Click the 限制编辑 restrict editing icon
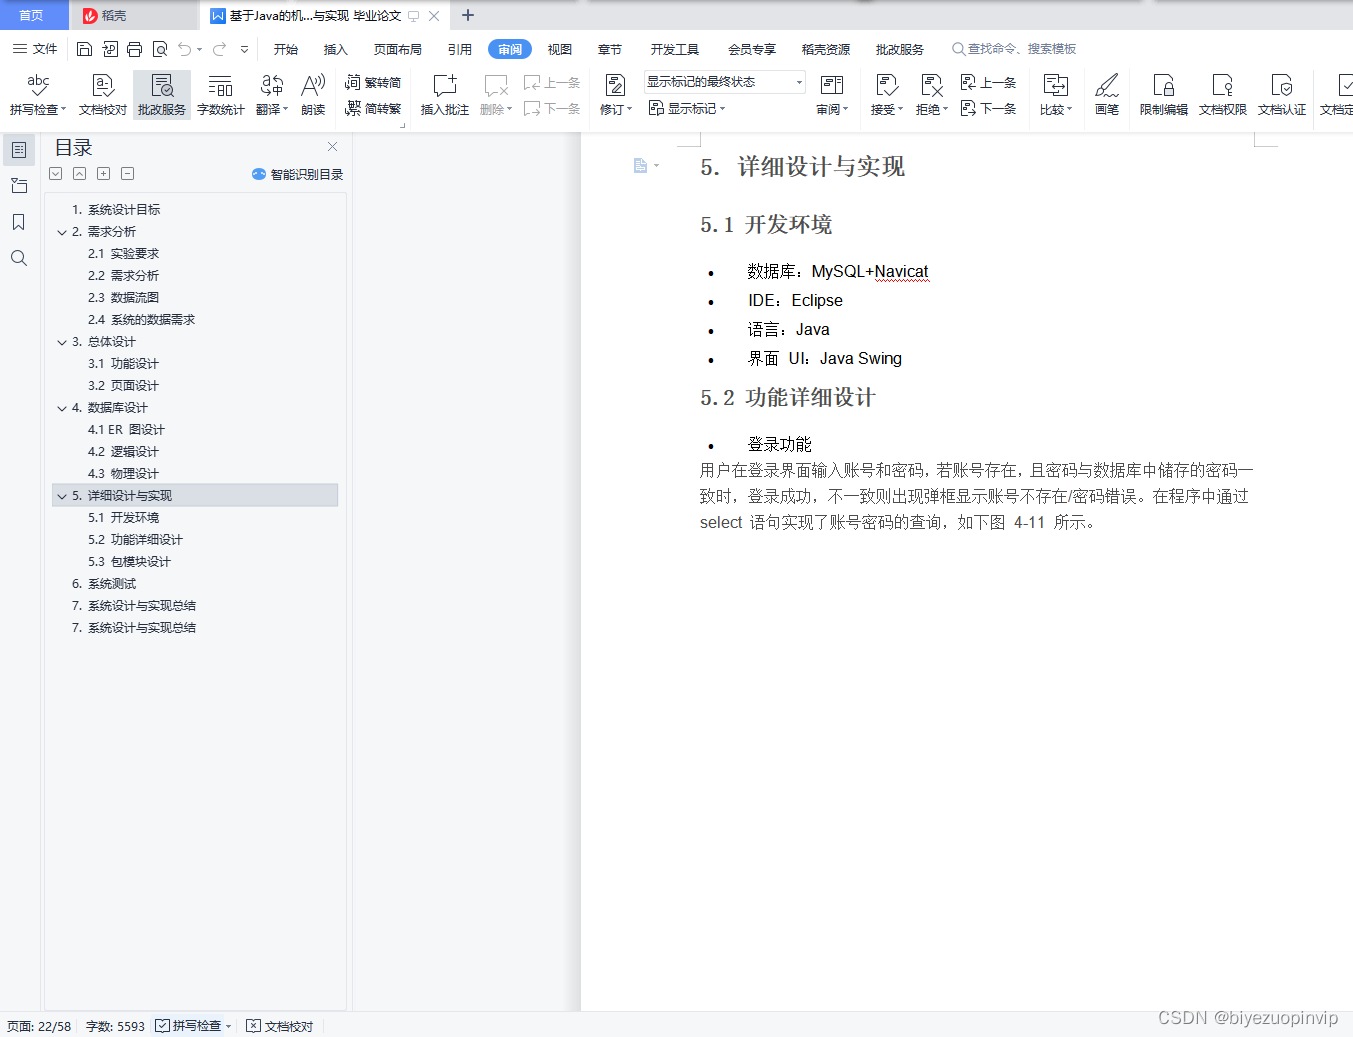 point(1162,95)
